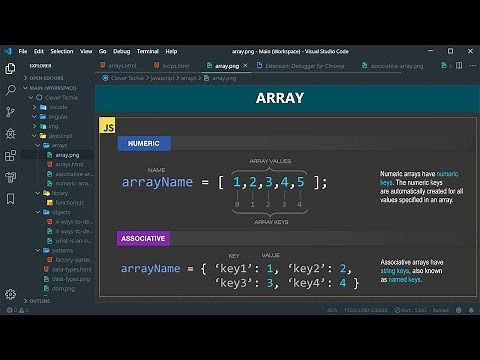Click the feedback smiley in the status bar

click(459, 310)
